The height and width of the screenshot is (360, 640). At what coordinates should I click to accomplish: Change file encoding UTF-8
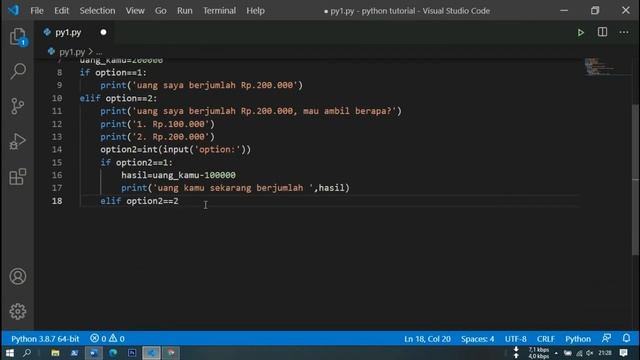coord(516,339)
